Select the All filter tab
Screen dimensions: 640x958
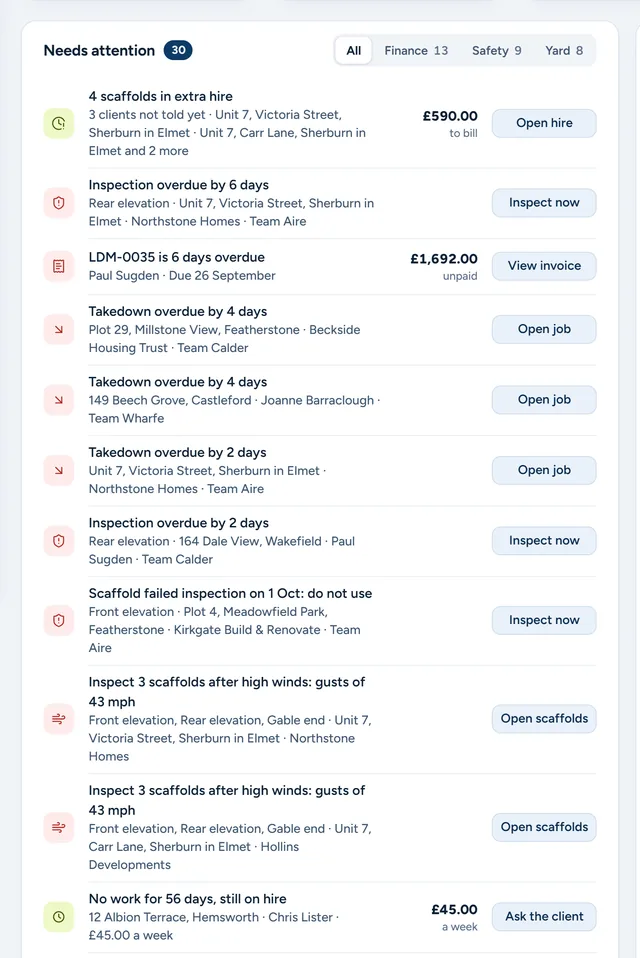pos(354,51)
